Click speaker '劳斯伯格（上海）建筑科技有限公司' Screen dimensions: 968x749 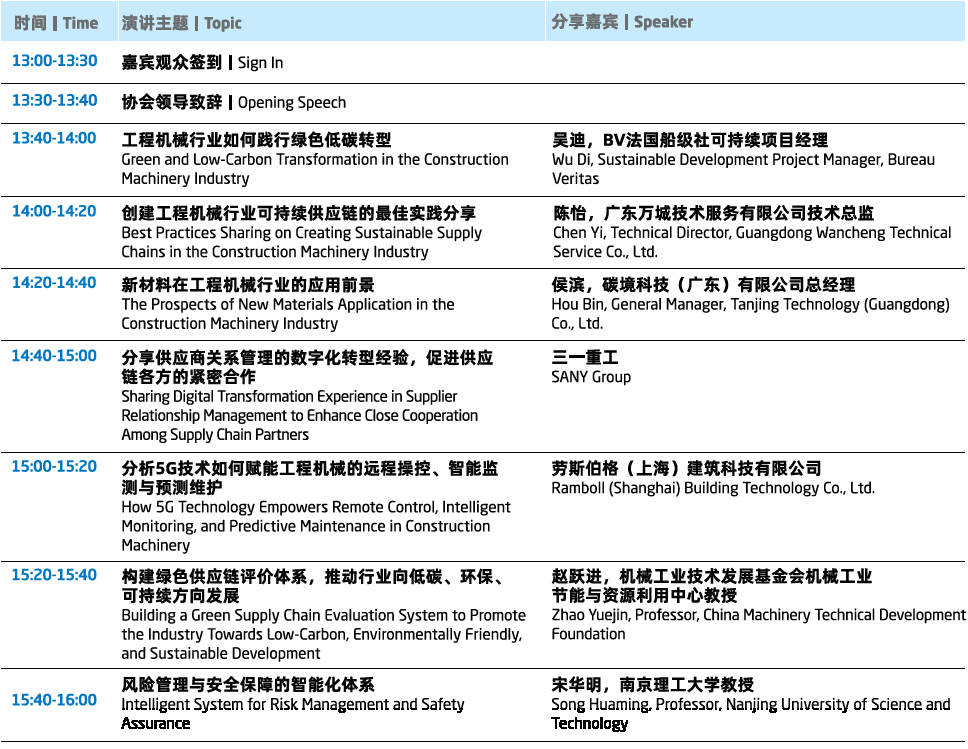686,468
